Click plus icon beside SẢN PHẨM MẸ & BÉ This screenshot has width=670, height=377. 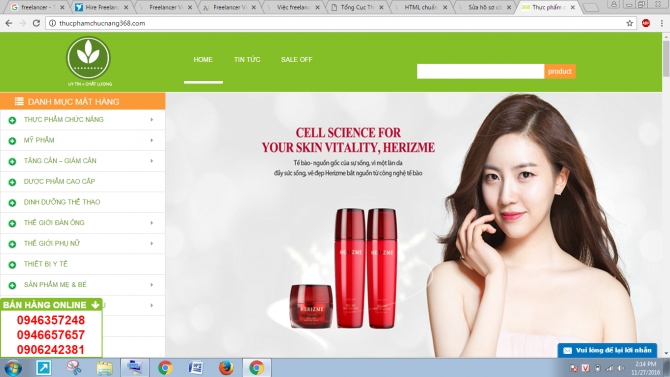tap(12, 285)
